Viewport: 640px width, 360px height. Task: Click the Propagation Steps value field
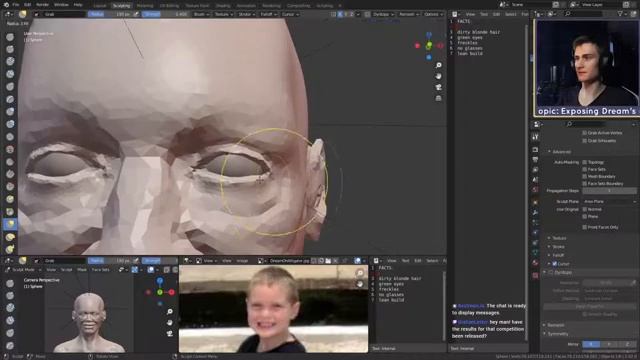(609, 191)
